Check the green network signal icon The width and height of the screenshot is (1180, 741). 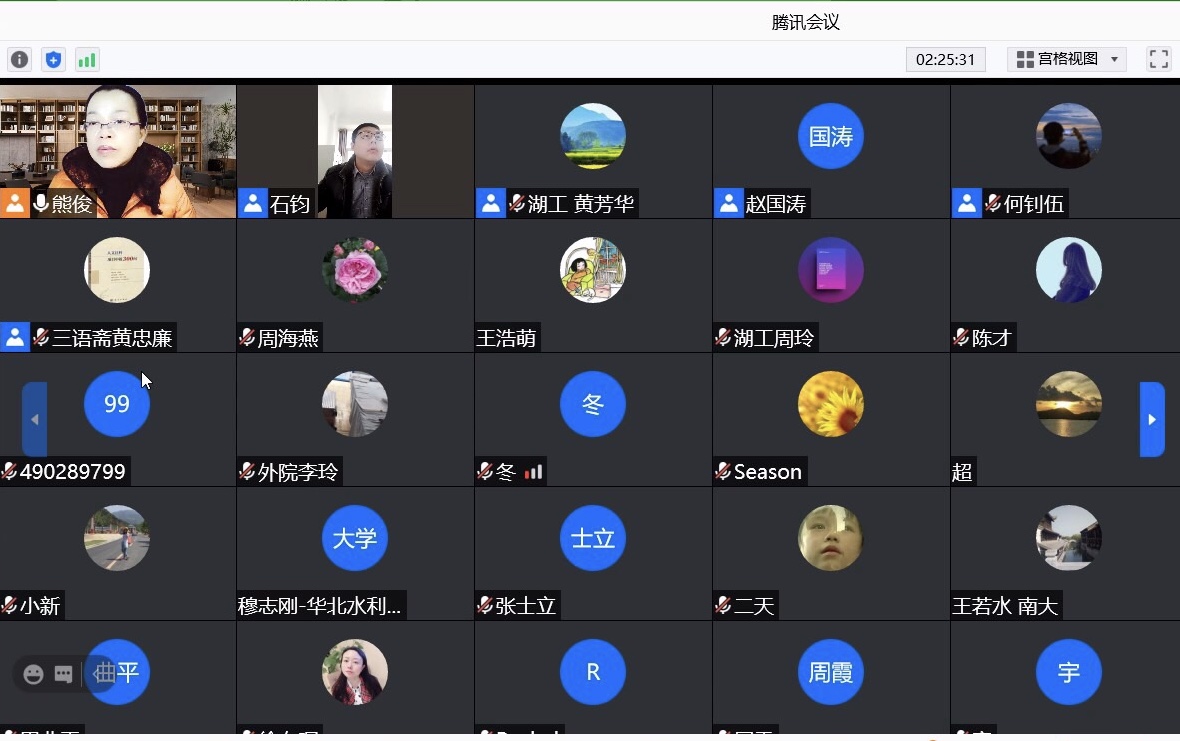click(x=87, y=60)
